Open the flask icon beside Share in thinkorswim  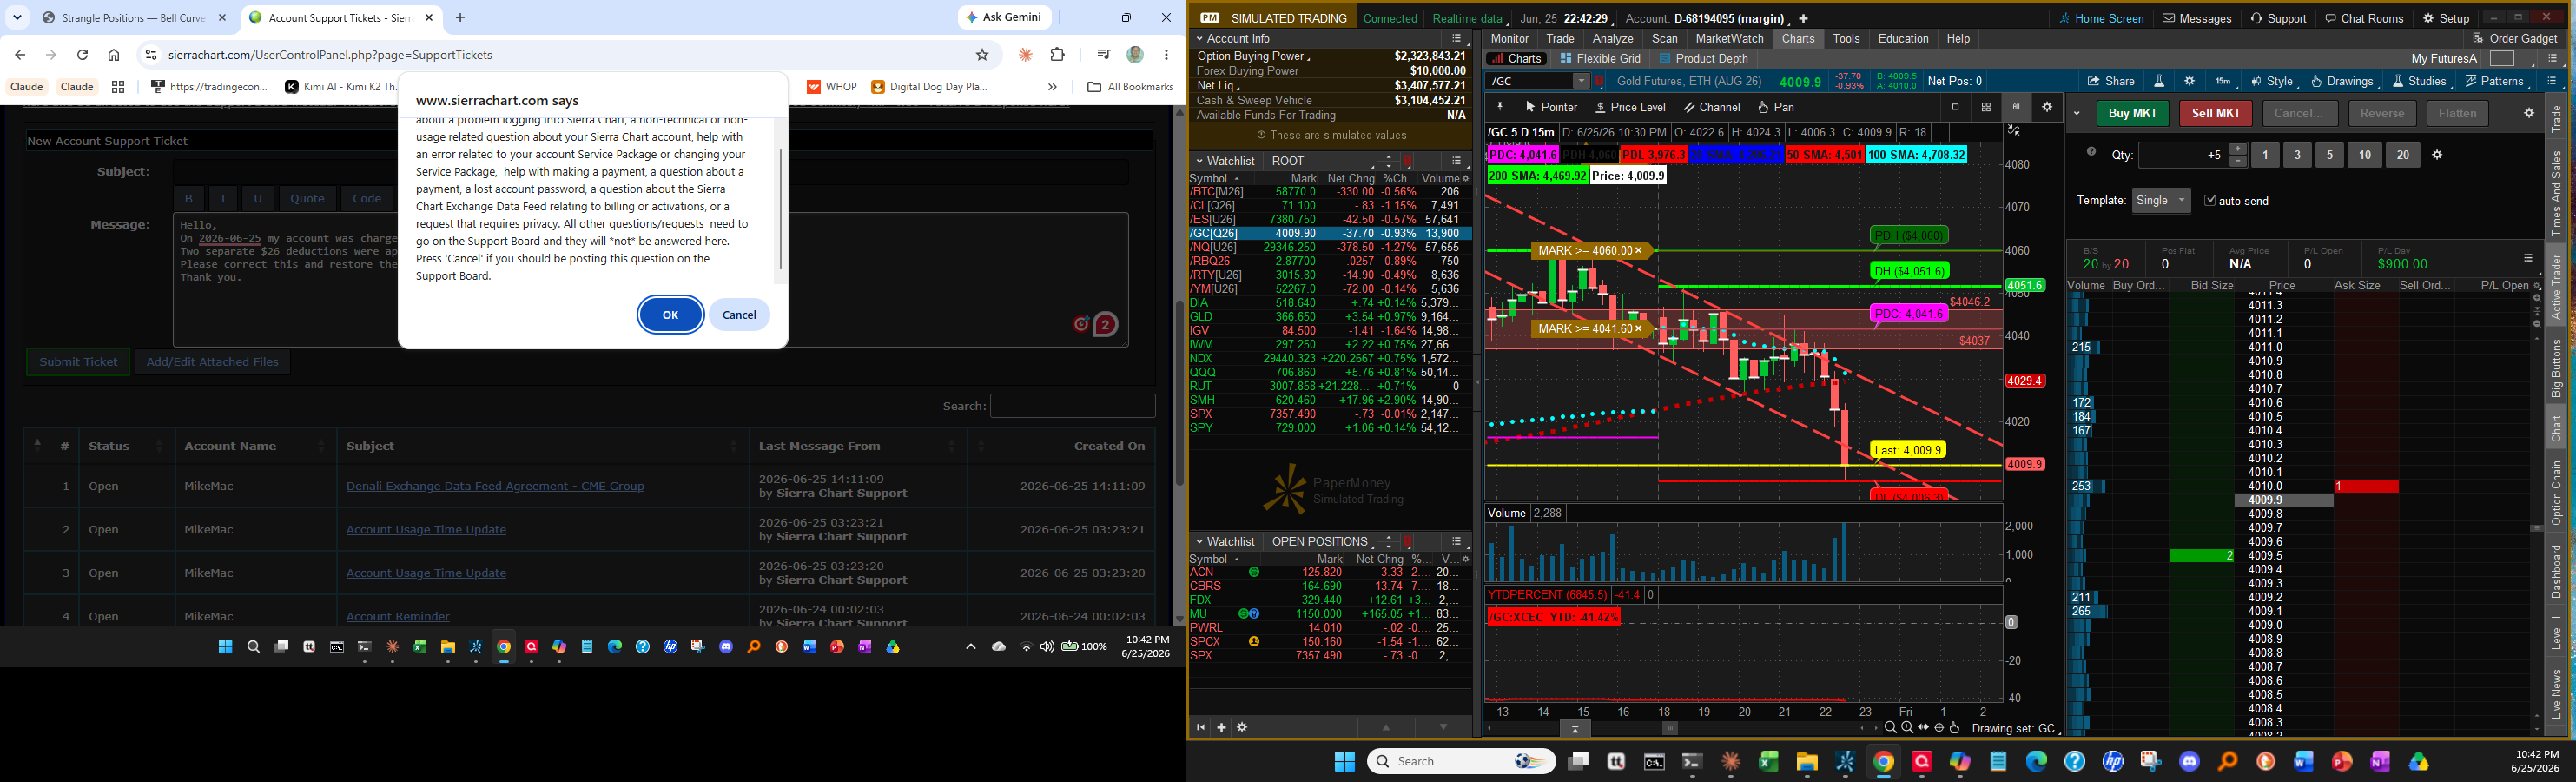pos(2159,81)
